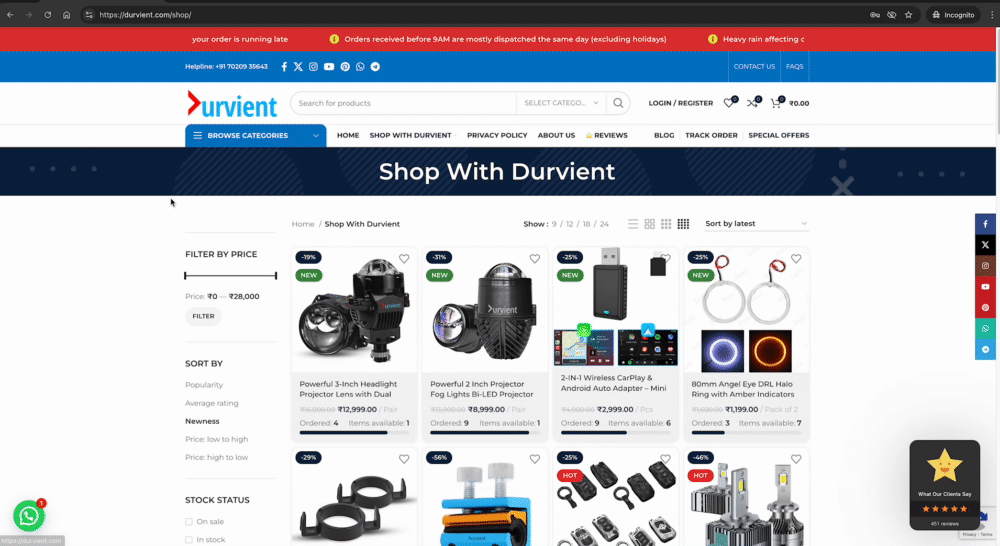Viewport: 1000px width, 546px height.
Task: Open Track Order nav item
Action: click(x=711, y=135)
